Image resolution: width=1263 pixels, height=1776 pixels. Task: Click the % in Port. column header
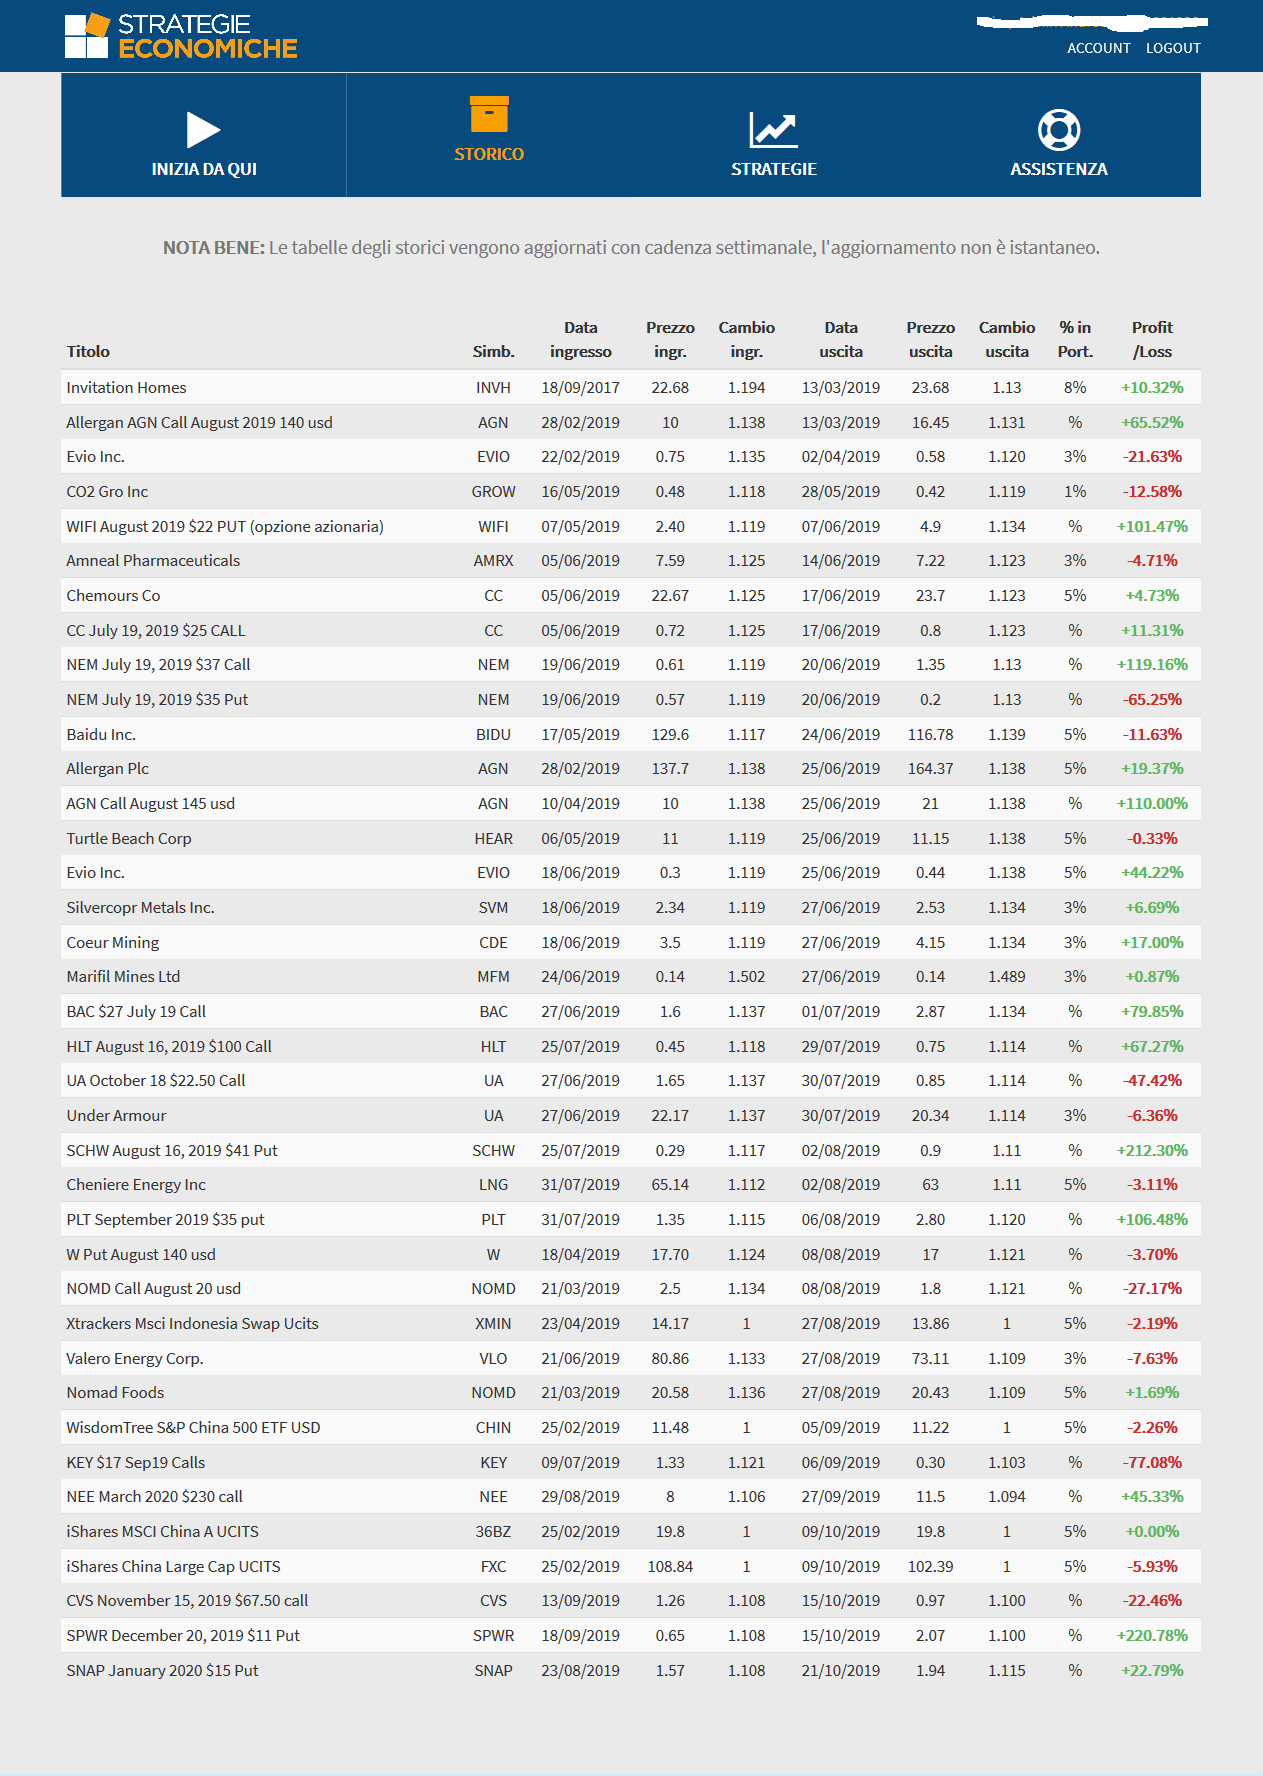1075,339
